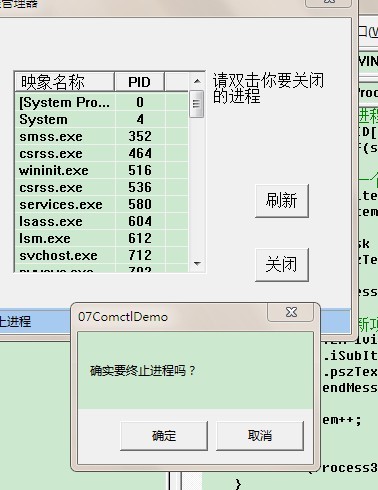378x490 pixels.
Task: Click PID value 516
Action: [x=140, y=170]
